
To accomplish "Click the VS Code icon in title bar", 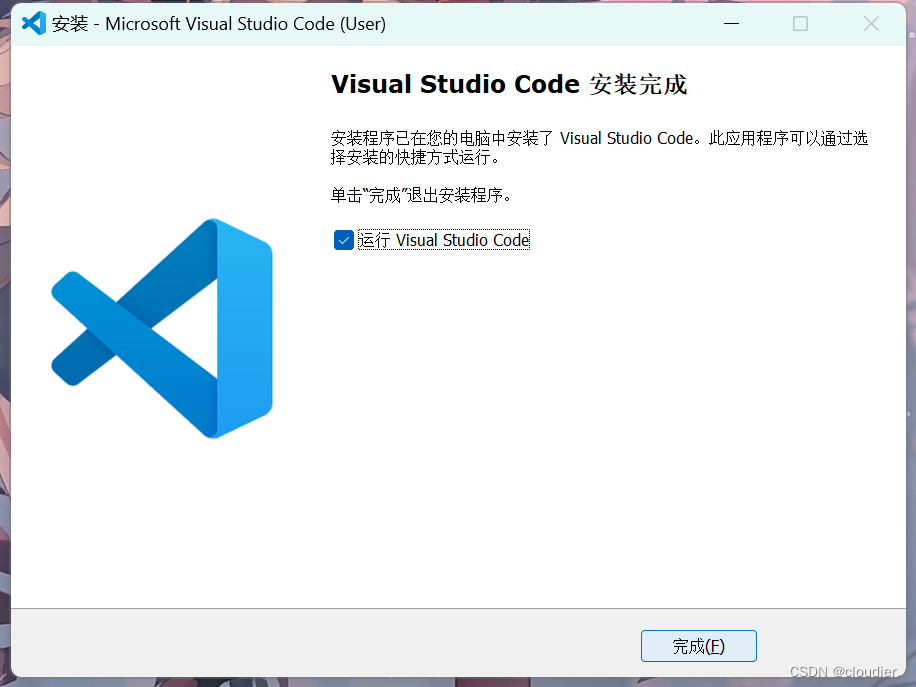I will (x=33, y=24).
